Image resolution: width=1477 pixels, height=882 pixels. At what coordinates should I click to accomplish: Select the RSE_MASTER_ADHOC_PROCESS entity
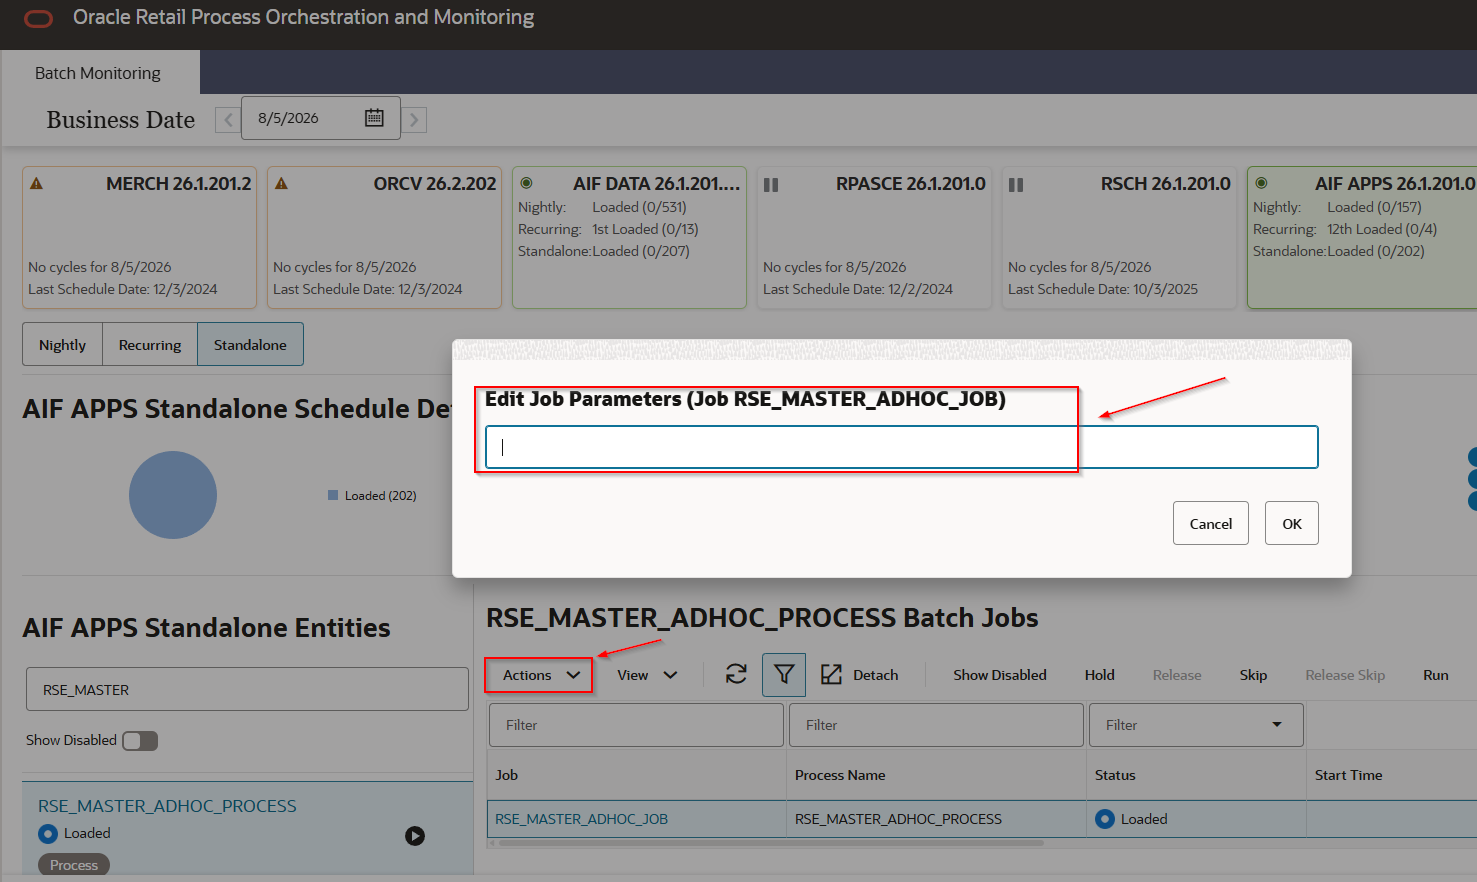(167, 806)
